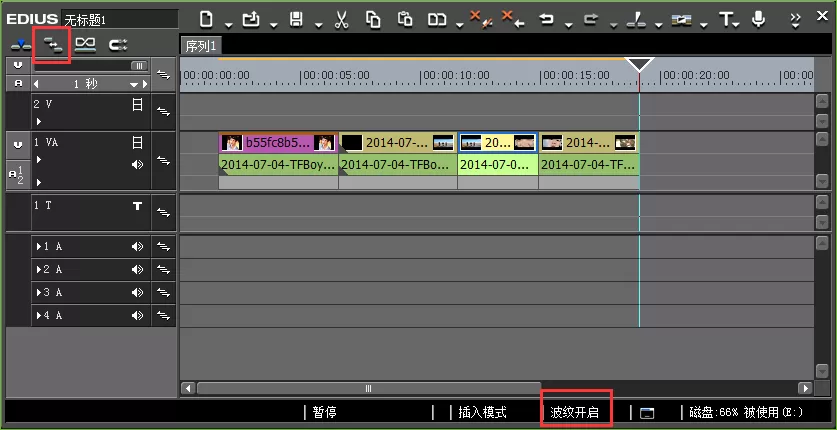The image size is (837, 430).
Task: Increase time scale with the right arrow
Action: tap(145, 84)
